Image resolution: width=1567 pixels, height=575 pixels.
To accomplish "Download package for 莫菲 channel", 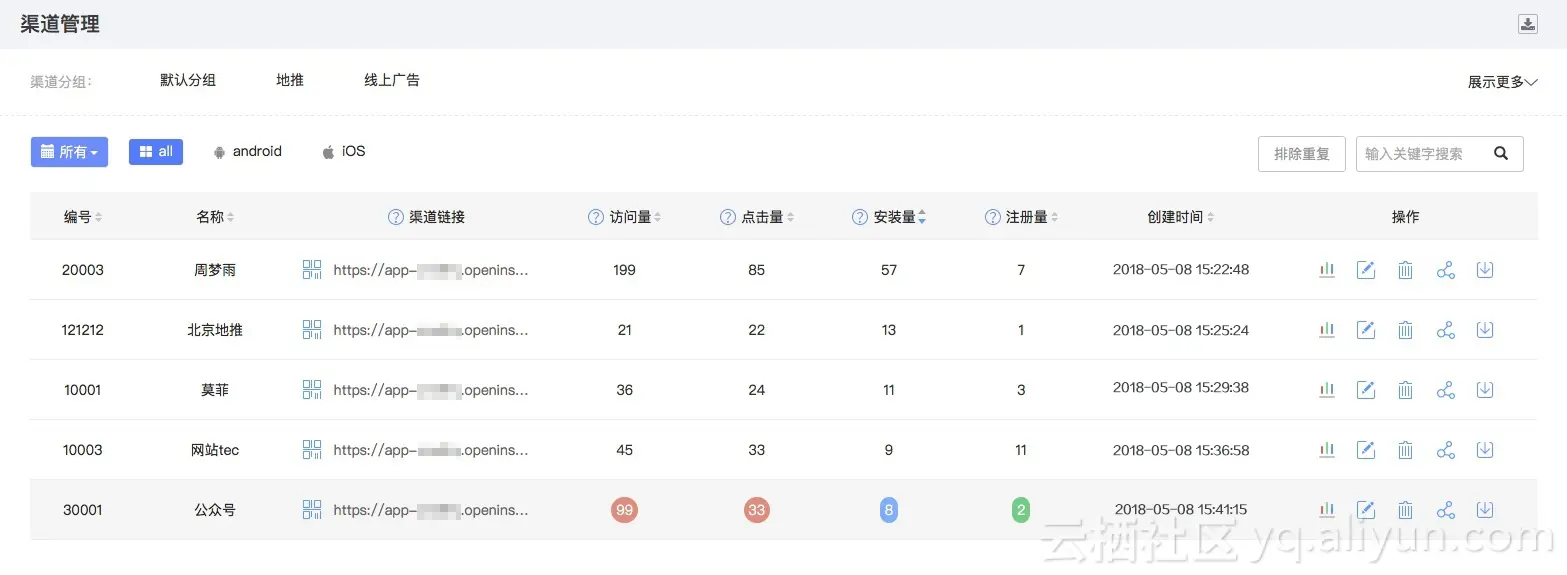I will pos(1485,390).
